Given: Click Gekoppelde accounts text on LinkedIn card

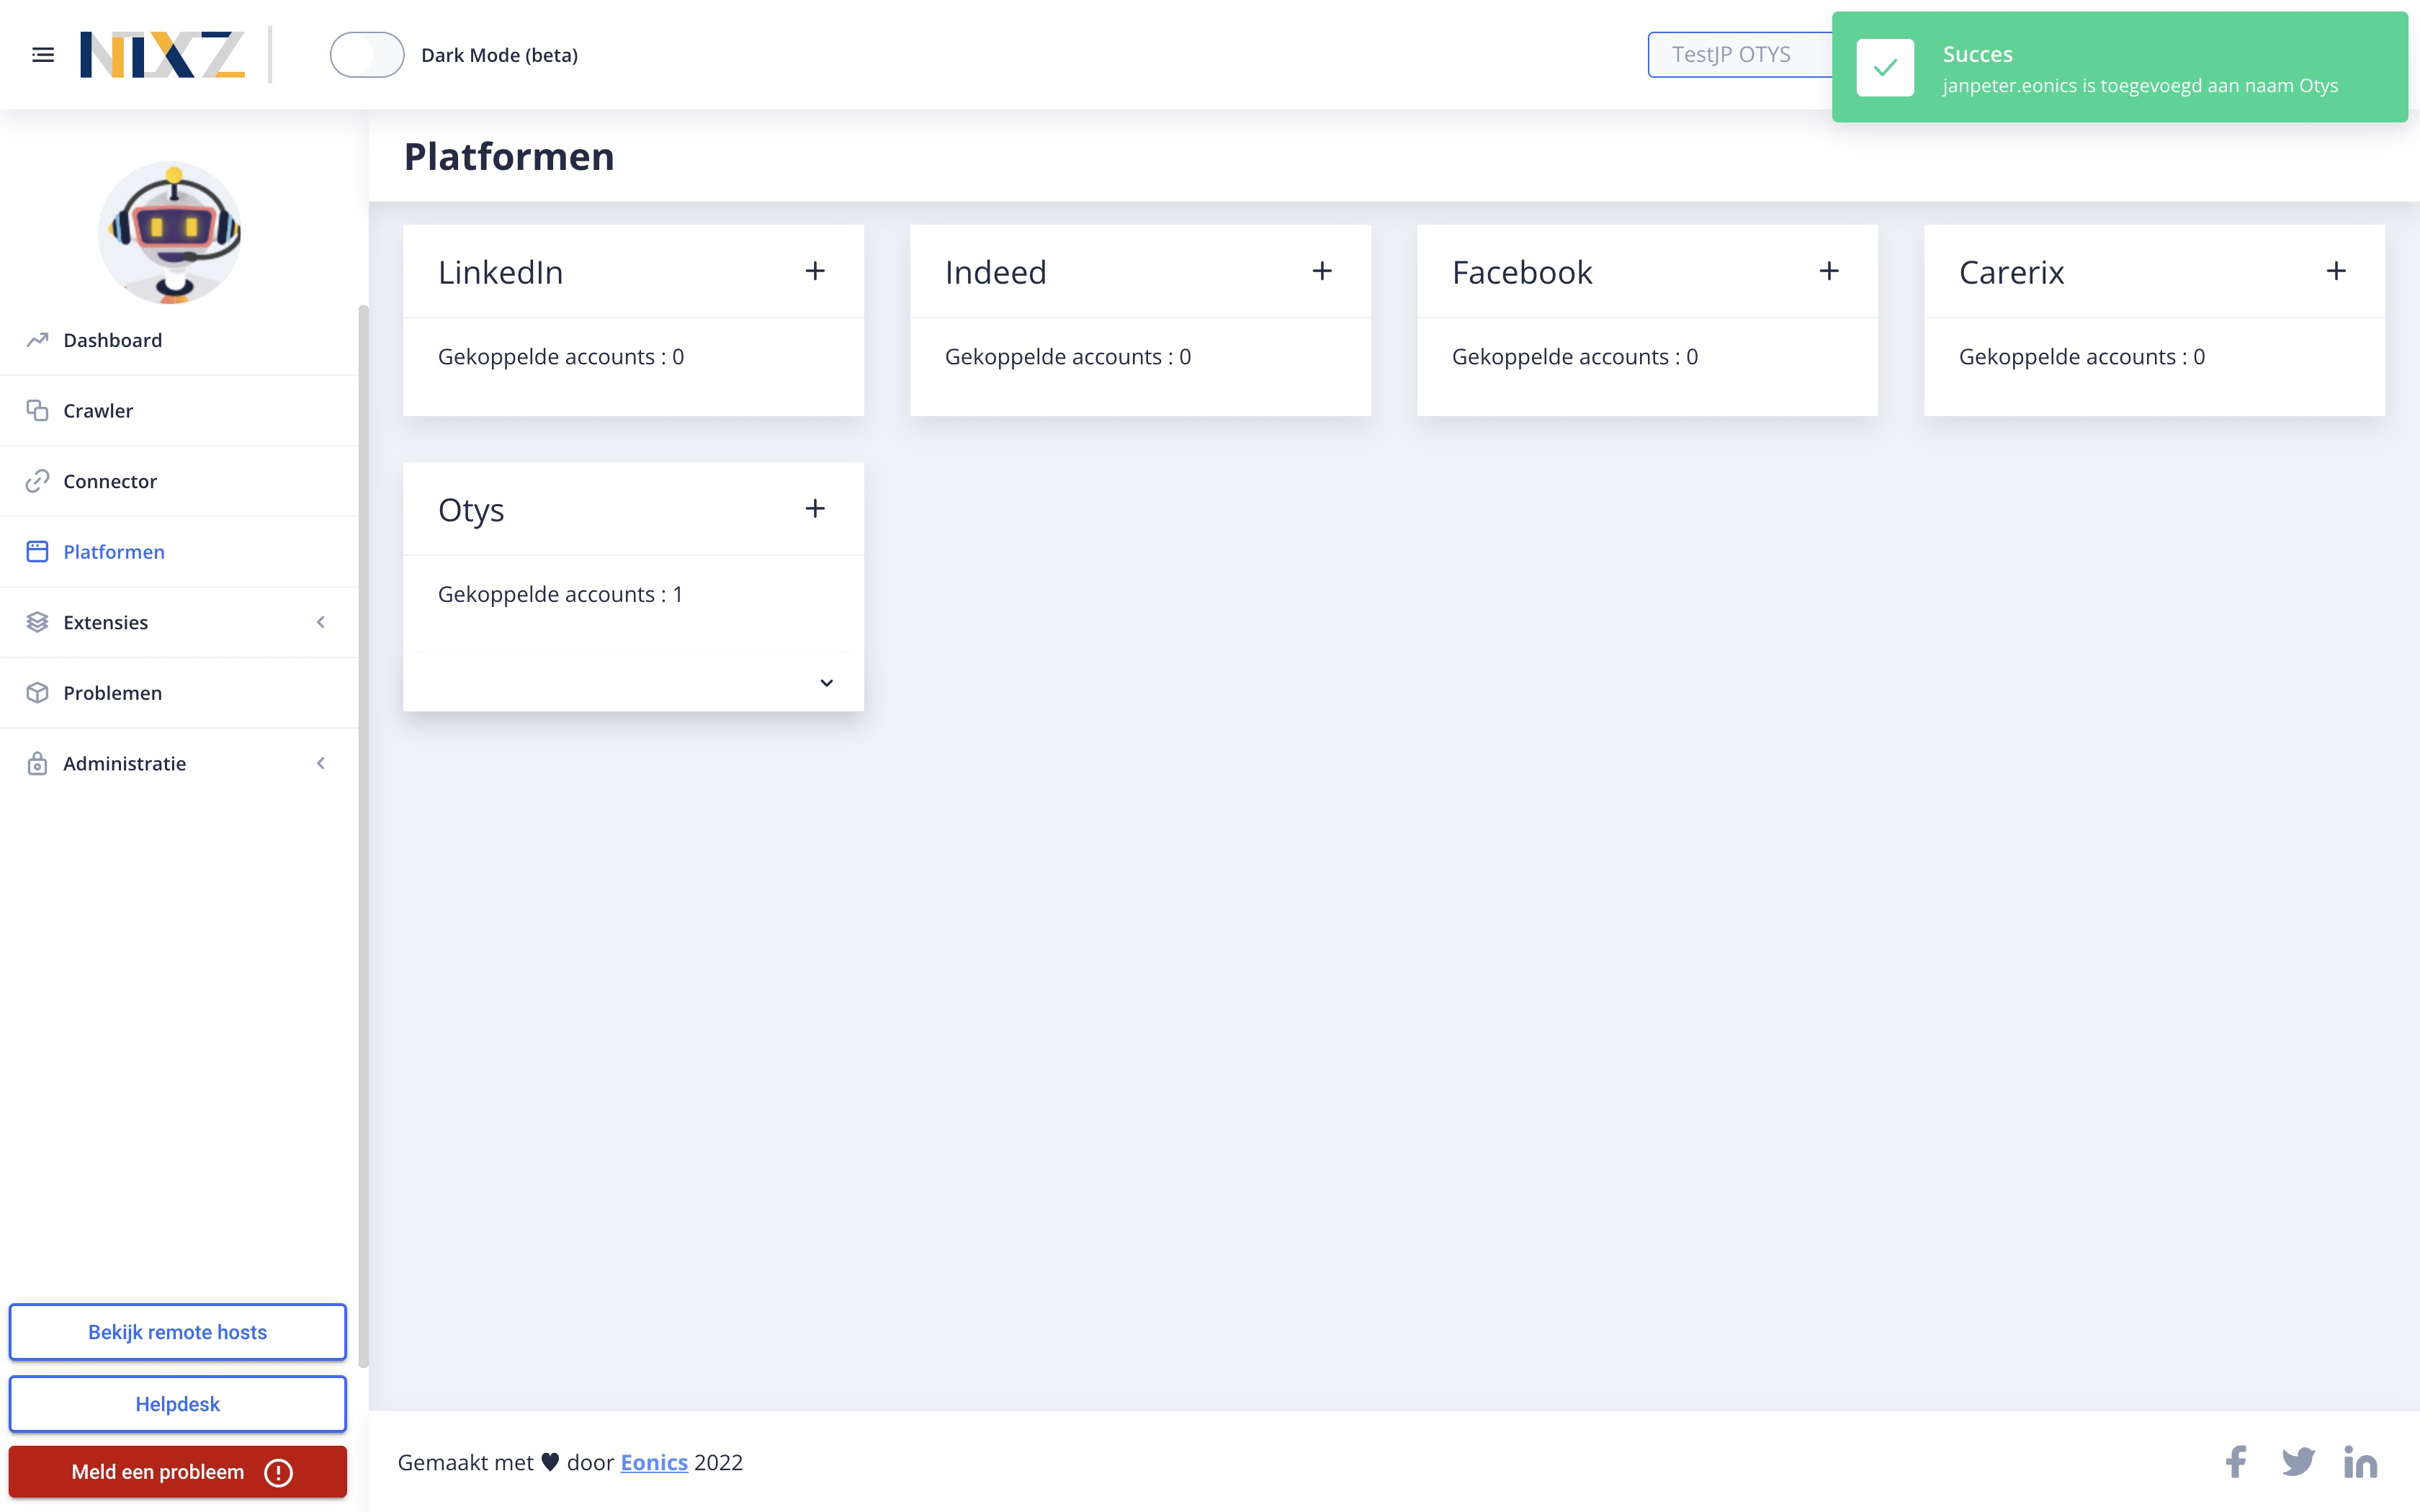Looking at the screenshot, I should click(561, 357).
